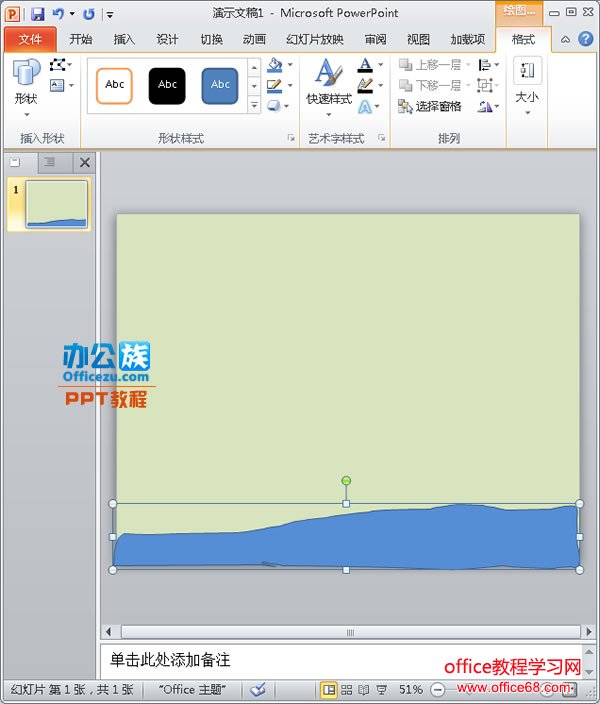This screenshot has height=704, width=600.
Task: Apply blue filled Abc shape style
Action: click(220, 85)
